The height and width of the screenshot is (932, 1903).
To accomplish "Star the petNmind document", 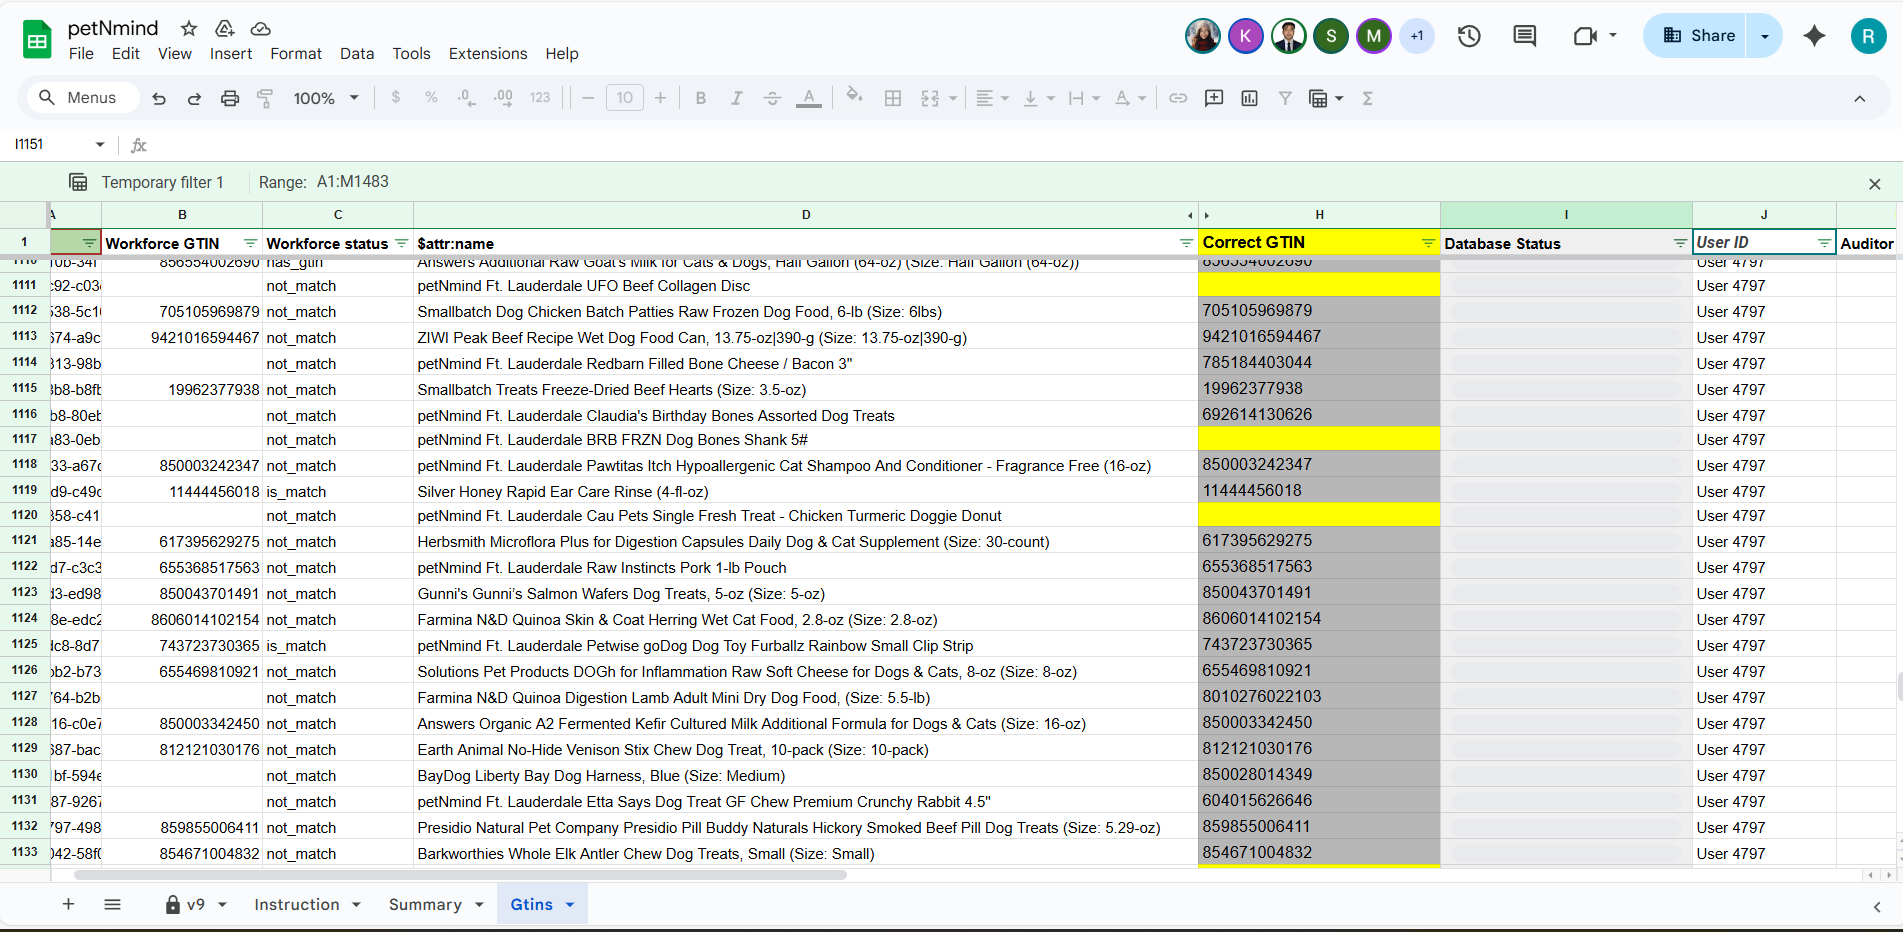I will tap(189, 28).
